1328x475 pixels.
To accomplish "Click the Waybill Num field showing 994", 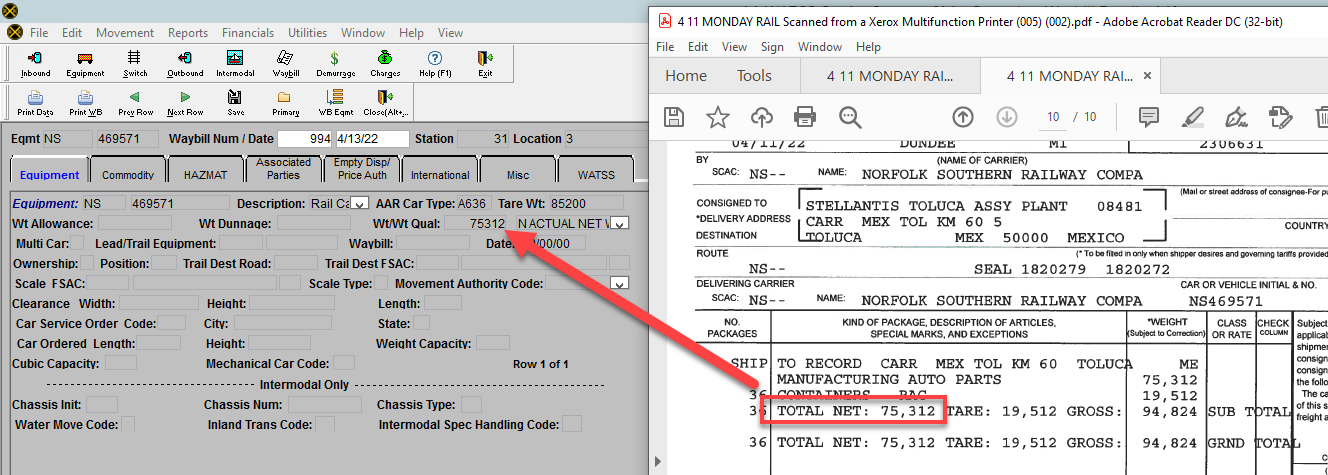I will click(305, 139).
